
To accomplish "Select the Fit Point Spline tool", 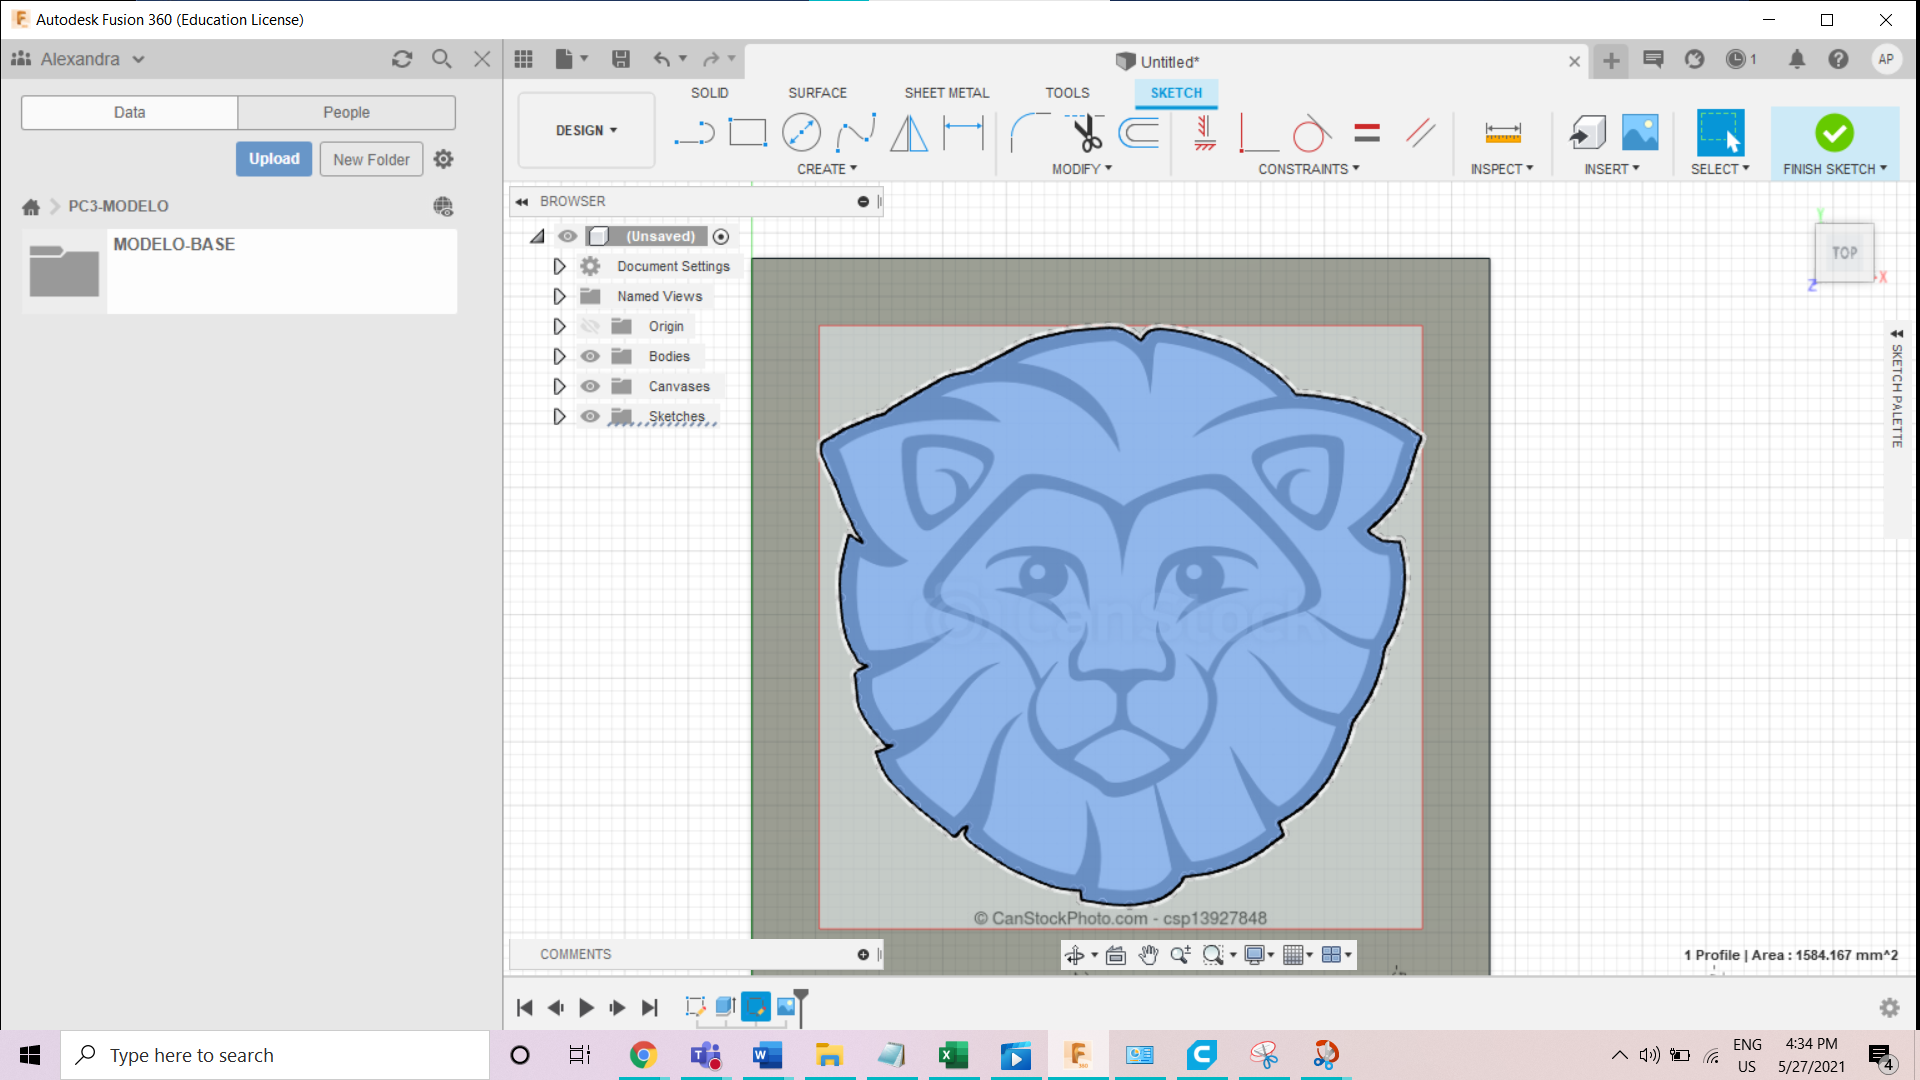I will pos(856,132).
